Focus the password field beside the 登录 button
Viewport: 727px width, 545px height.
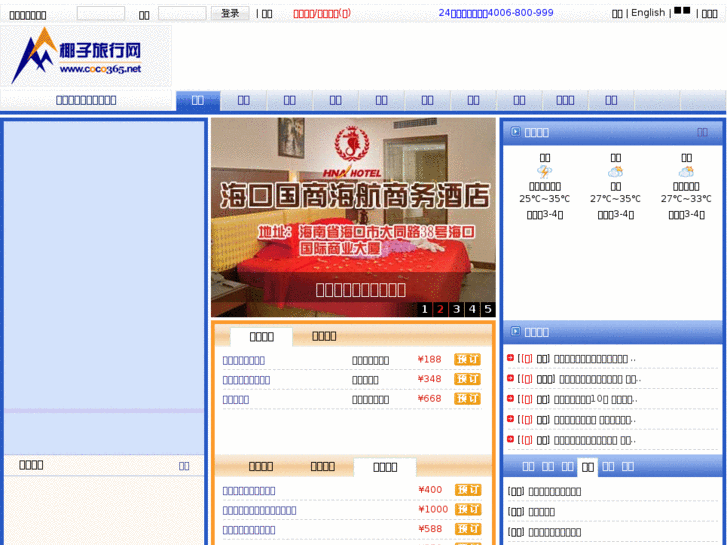click(182, 13)
